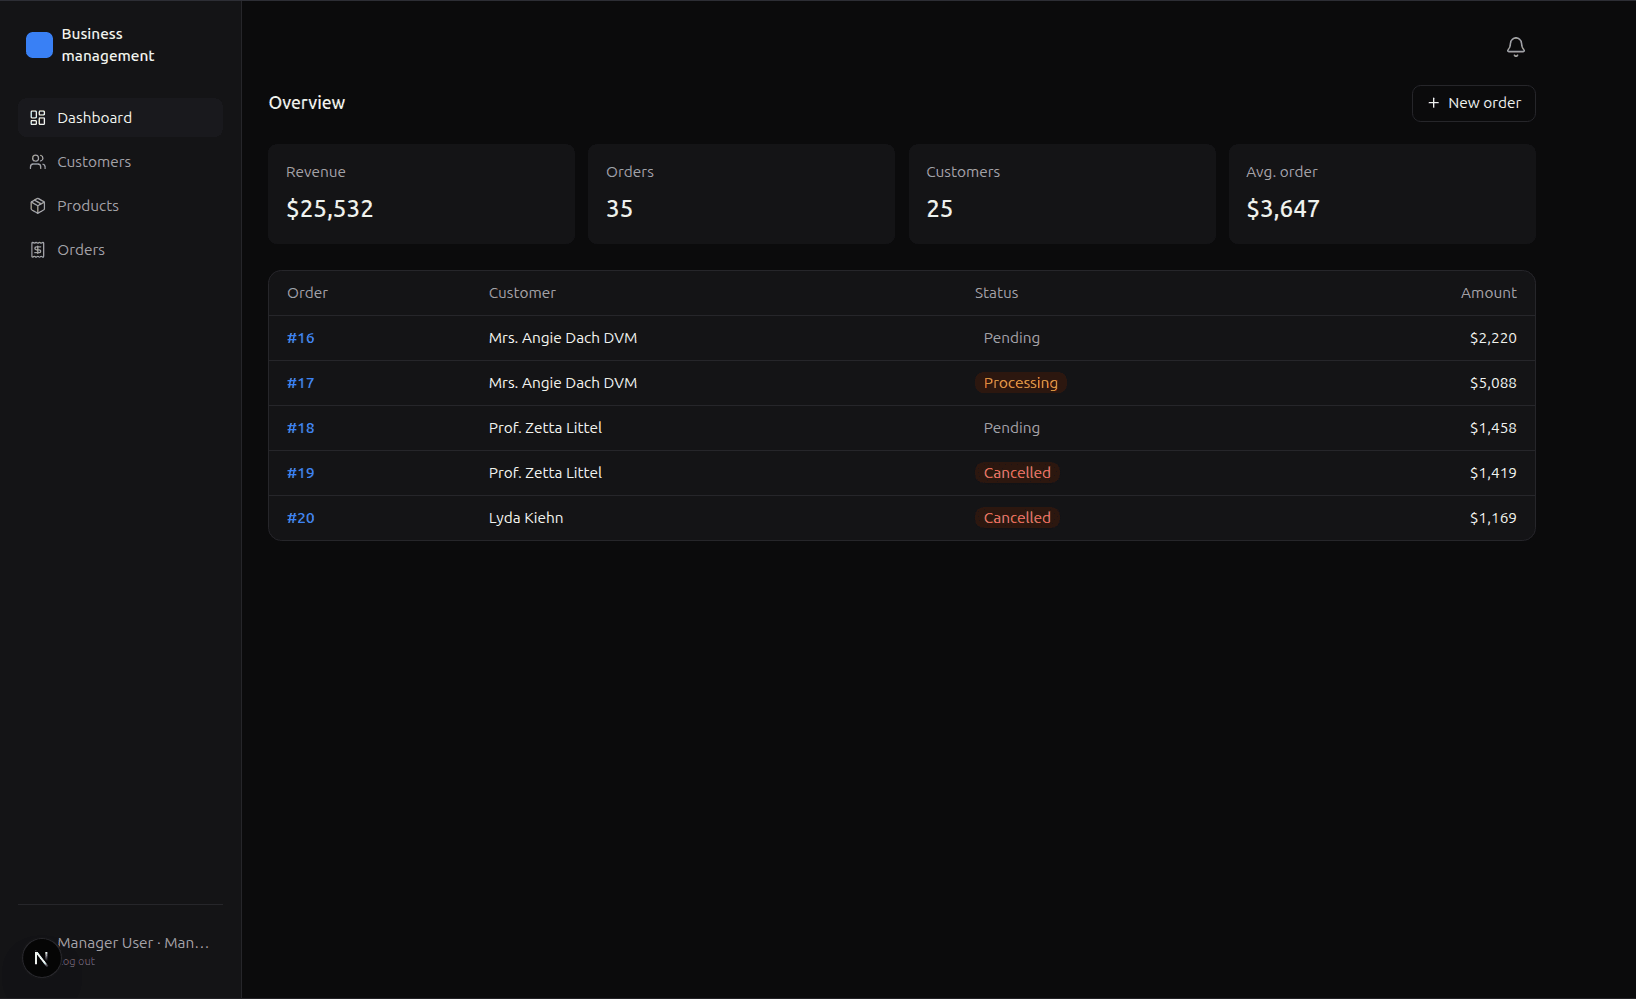The image size is (1636, 999).
Task: Open the Dashboard menu item
Action: (120, 118)
